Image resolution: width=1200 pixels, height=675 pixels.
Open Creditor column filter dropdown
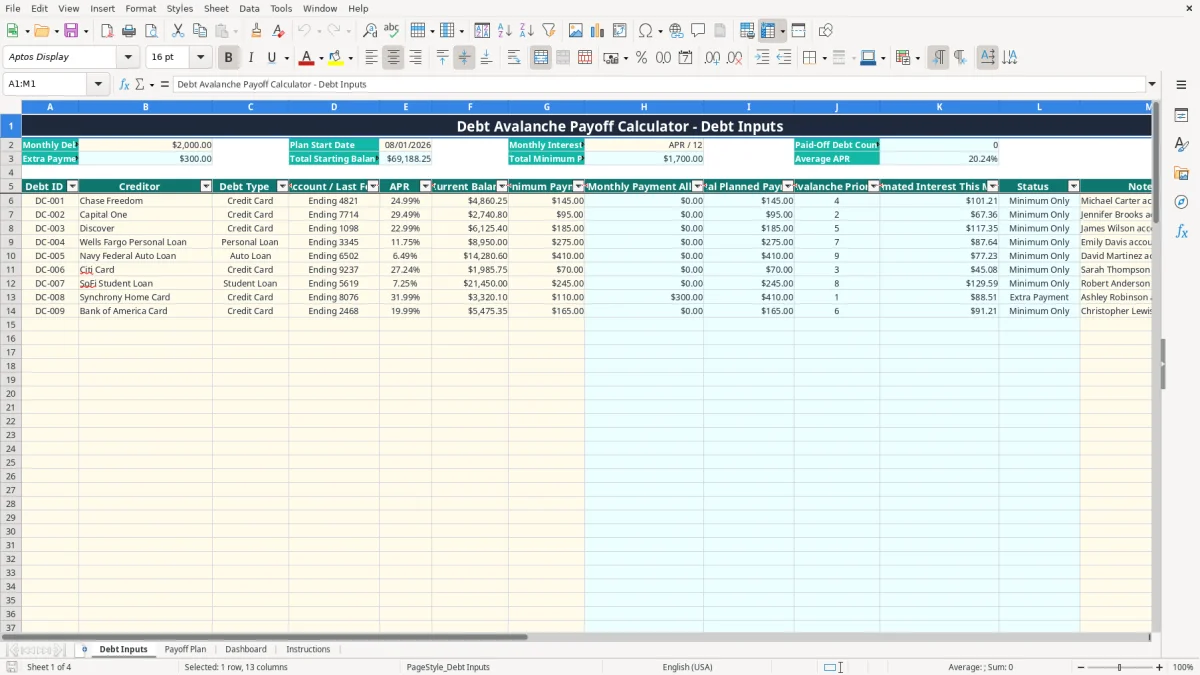(x=206, y=186)
